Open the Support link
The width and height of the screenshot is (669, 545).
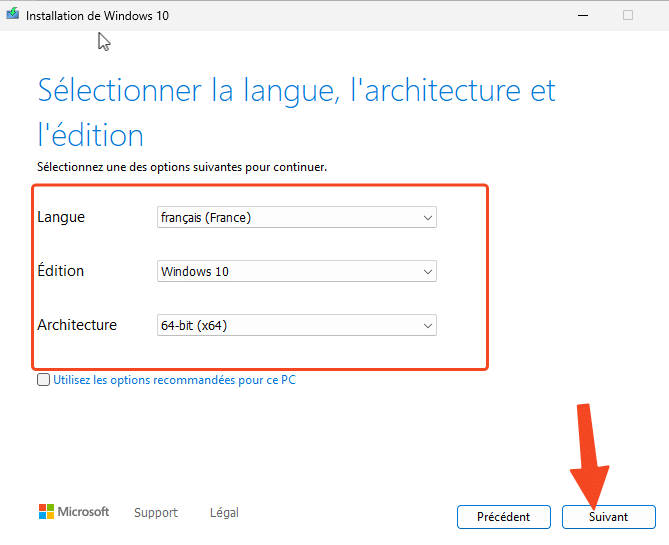click(x=156, y=512)
